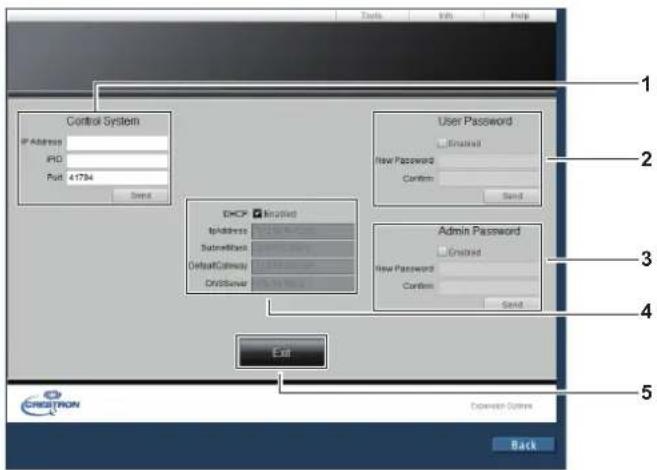Click the SubnetMask field
The image size is (657, 470).
303,248
